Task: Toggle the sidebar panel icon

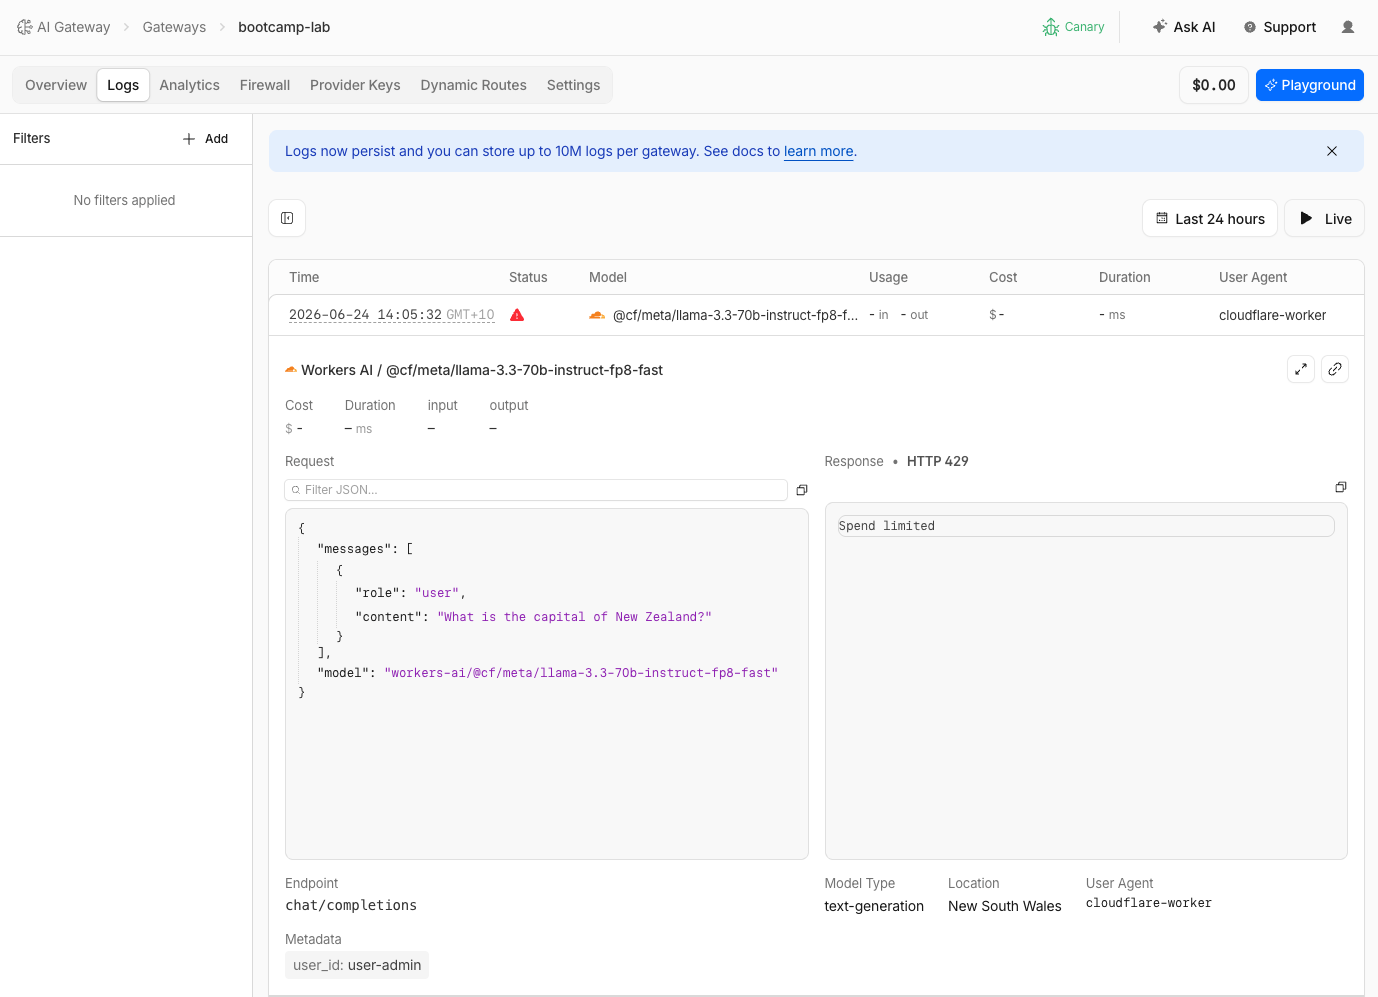Action: tap(287, 218)
